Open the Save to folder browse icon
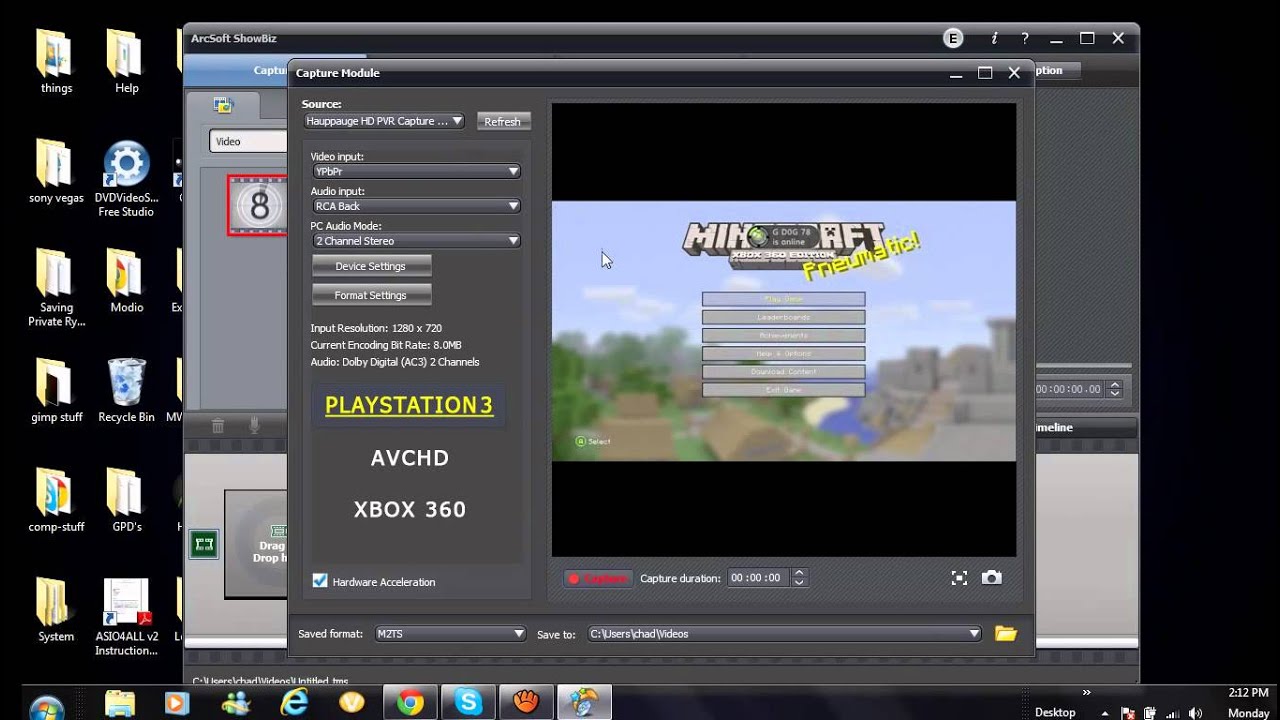The width and height of the screenshot is (1280, 720). click(1006, 633)
